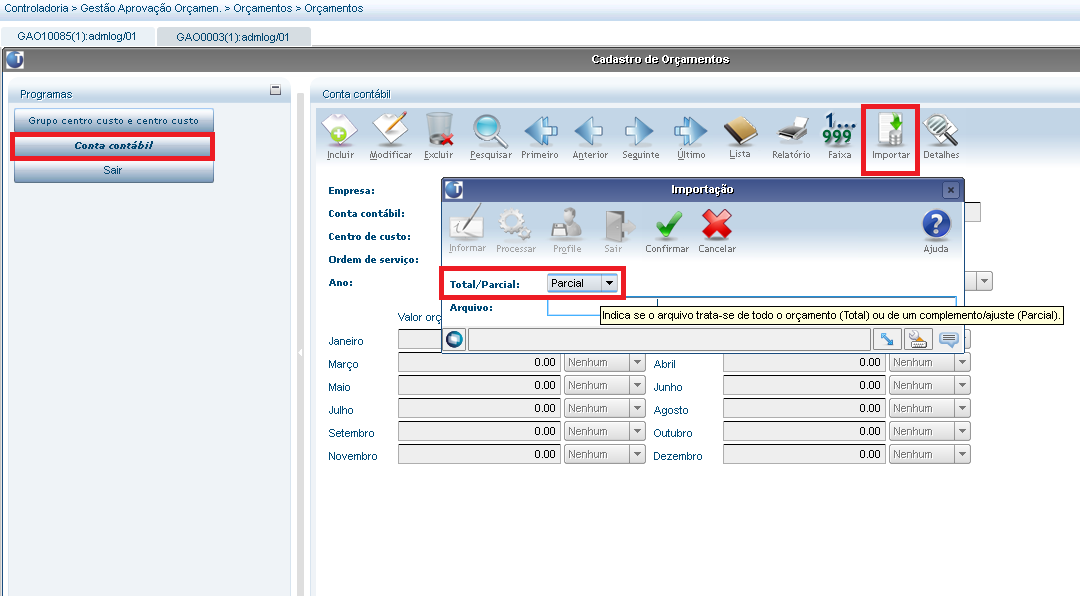Click round logo icon at dialog bottom-left
Screen dimensions: 1080x596
tap(455, 339)
